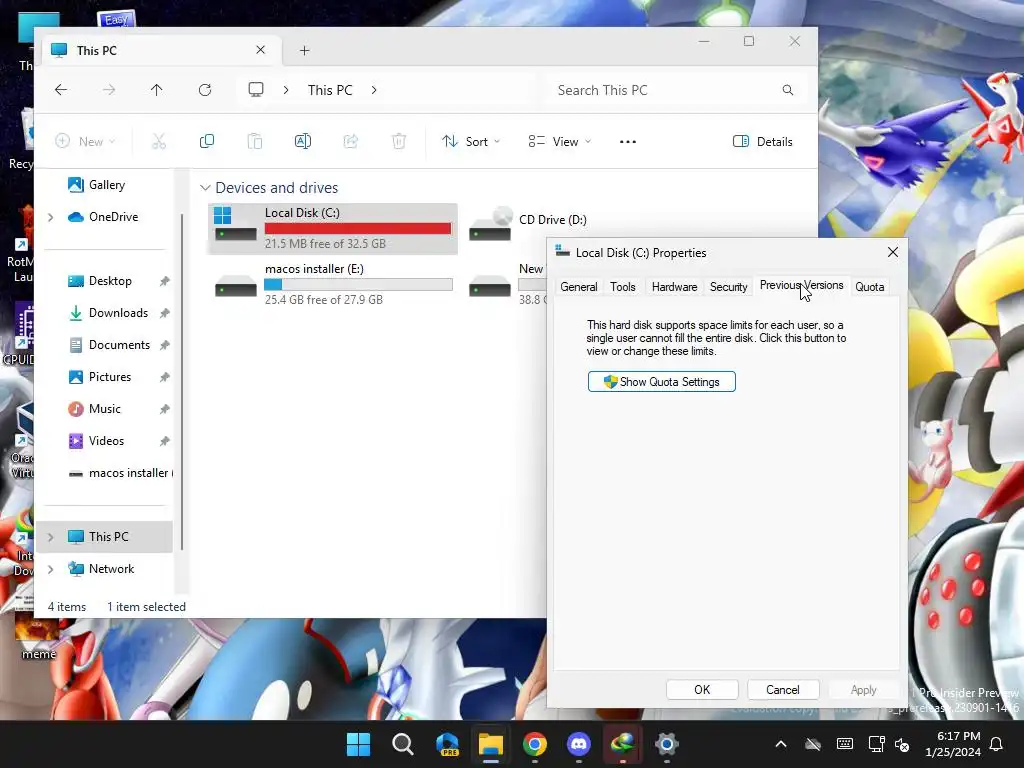
Task: Click the navigation pane scrollbar
Action: click(182, 382)
